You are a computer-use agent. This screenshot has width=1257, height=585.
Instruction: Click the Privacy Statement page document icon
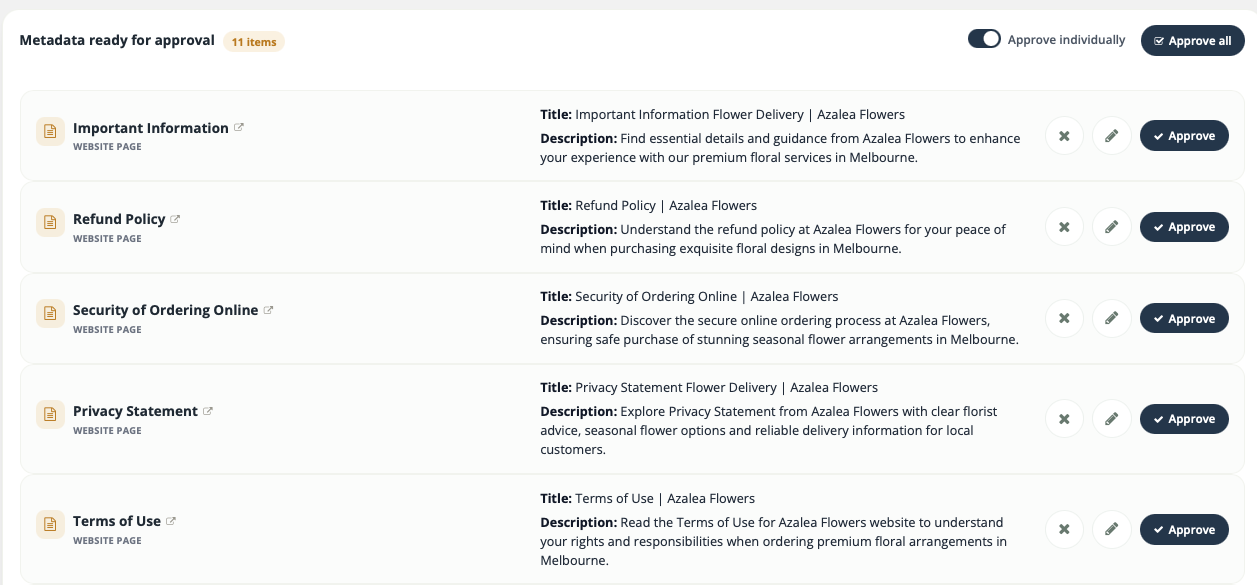pyautogui.click(x=50, y=415)
